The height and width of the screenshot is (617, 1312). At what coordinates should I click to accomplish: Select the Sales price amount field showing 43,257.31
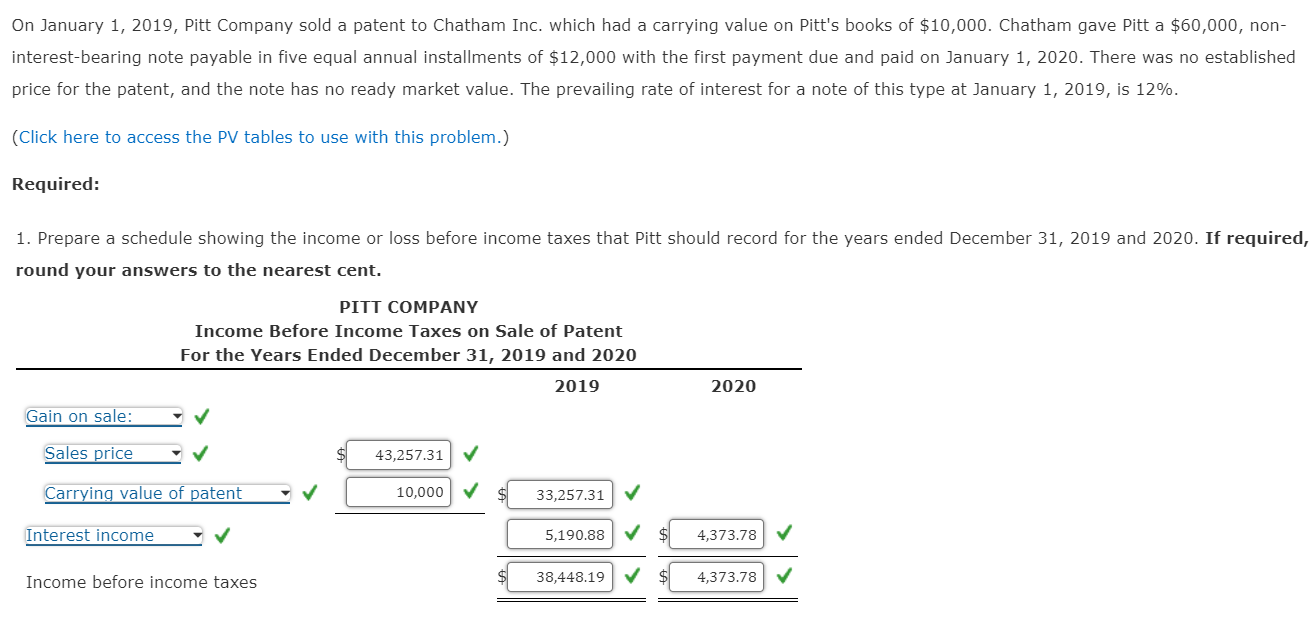pos(397,454)
